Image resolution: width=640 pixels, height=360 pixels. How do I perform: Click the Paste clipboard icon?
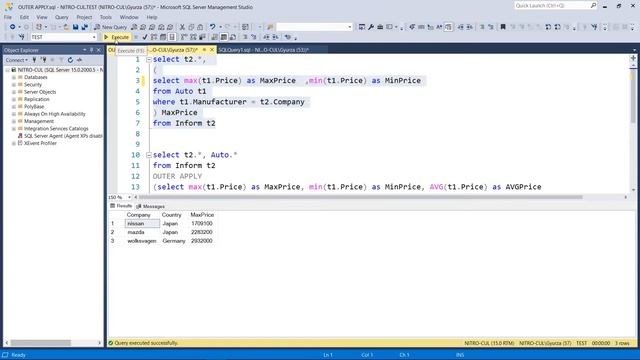200,27
